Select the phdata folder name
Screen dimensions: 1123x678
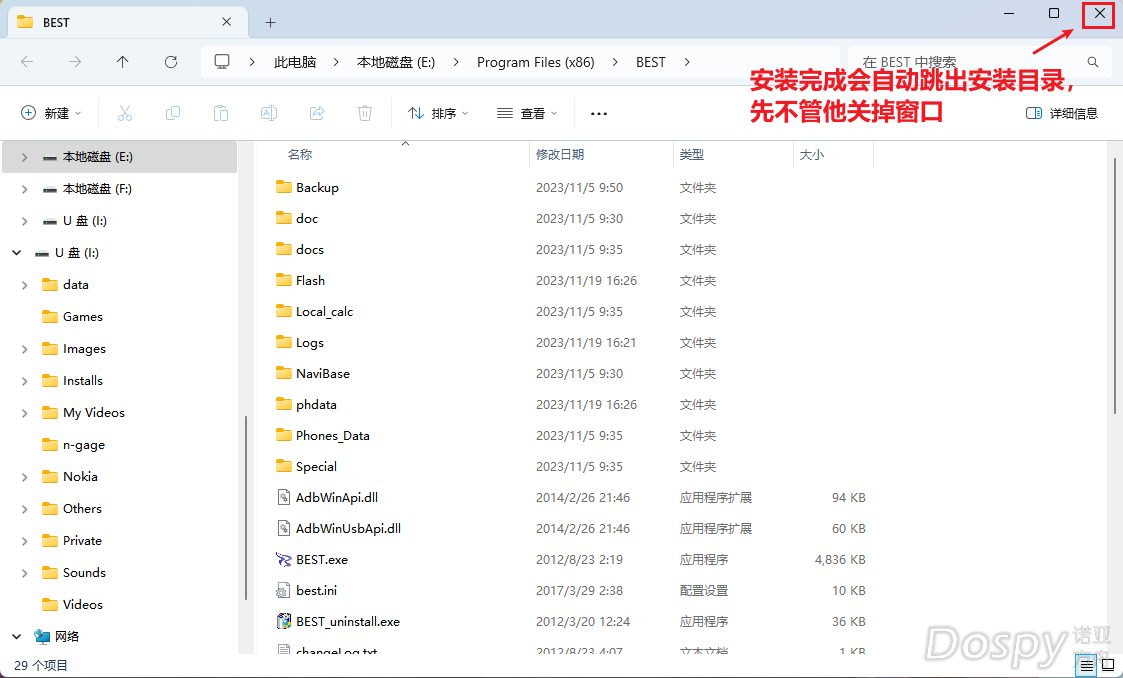click(317, 405)
